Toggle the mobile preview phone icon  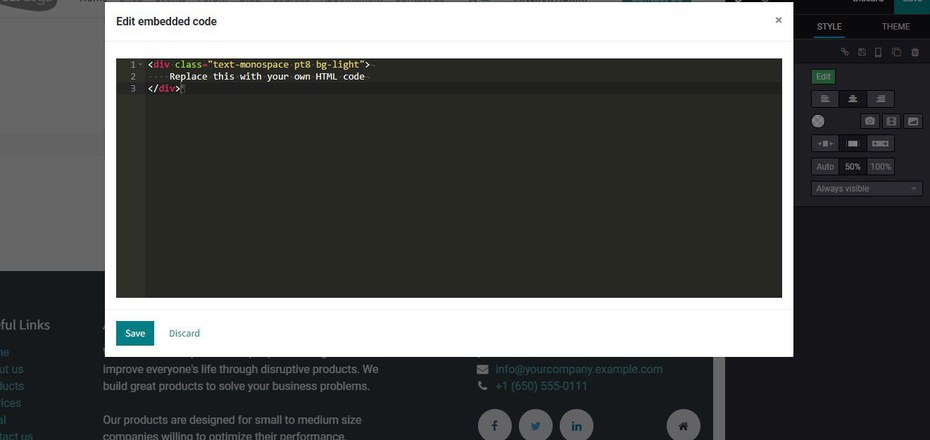[x=879, y=52]
